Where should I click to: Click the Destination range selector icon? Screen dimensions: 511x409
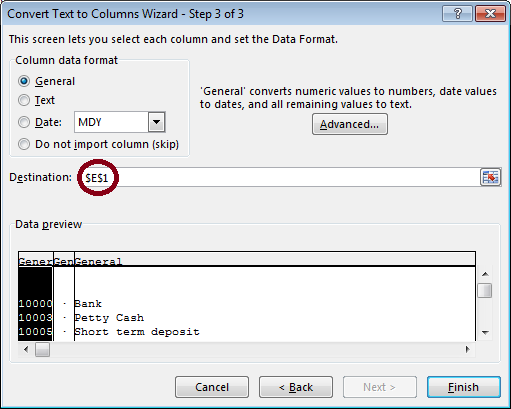coord(490,177)
